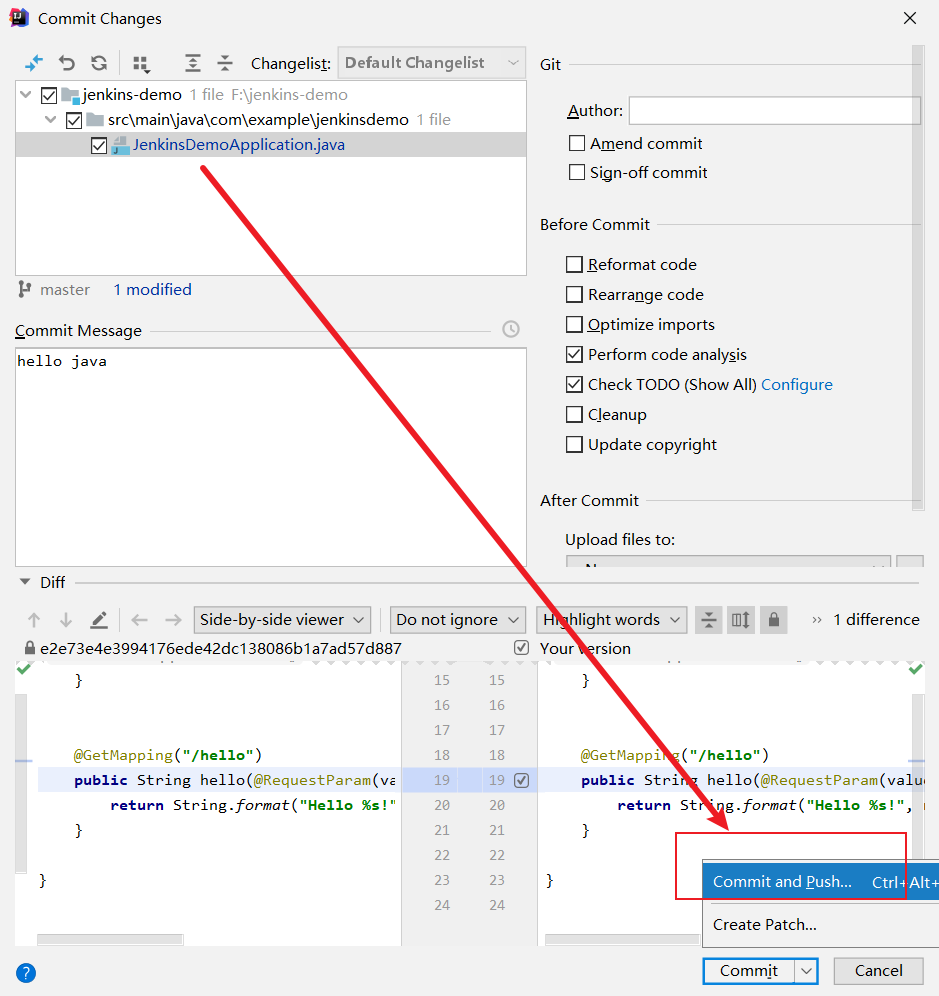Image resolution: width=939 pixels, height=996 pixels.
Task: Click the help question mark icon
Action: click(x=26, y=972)
